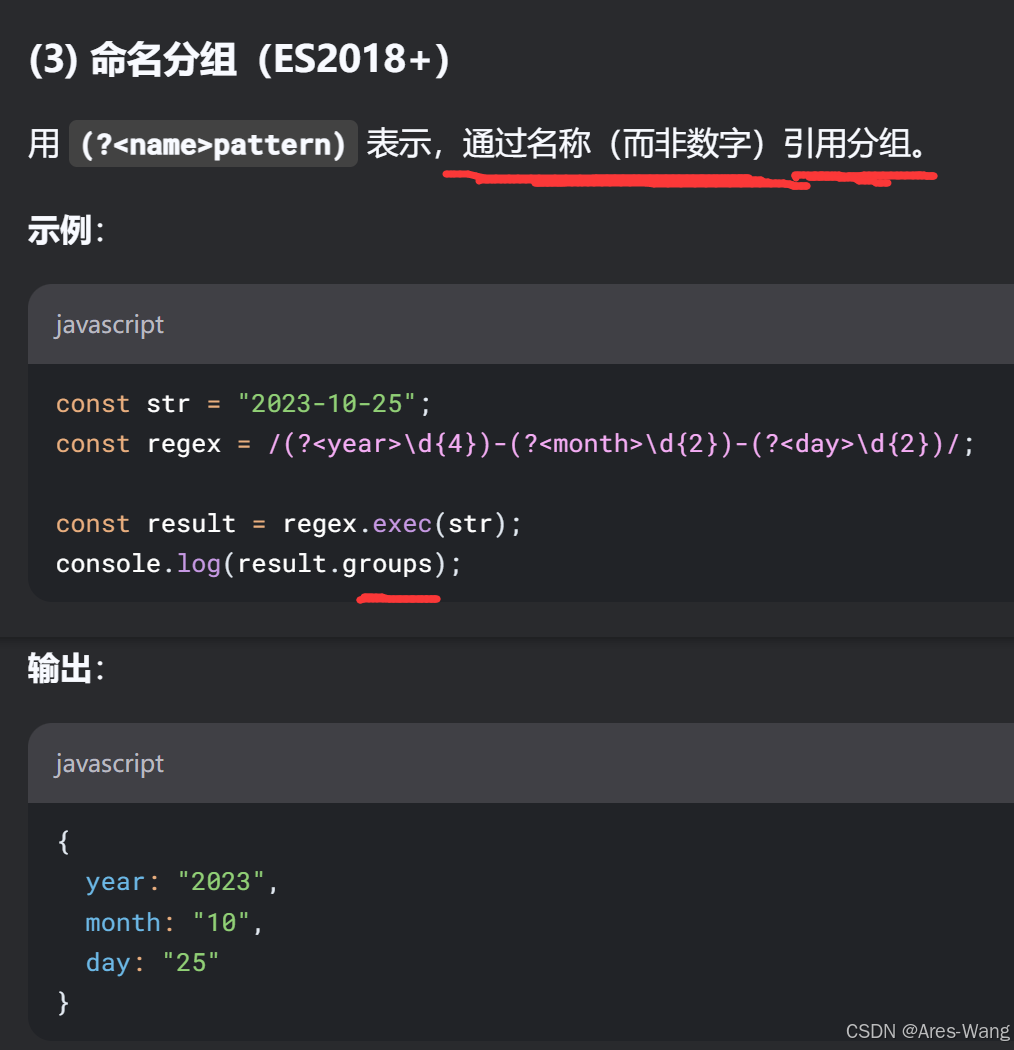The image size is (1014, 1050).
Task: Click the inline code '(?<name>pattern)'
Action: coord(213,144)
